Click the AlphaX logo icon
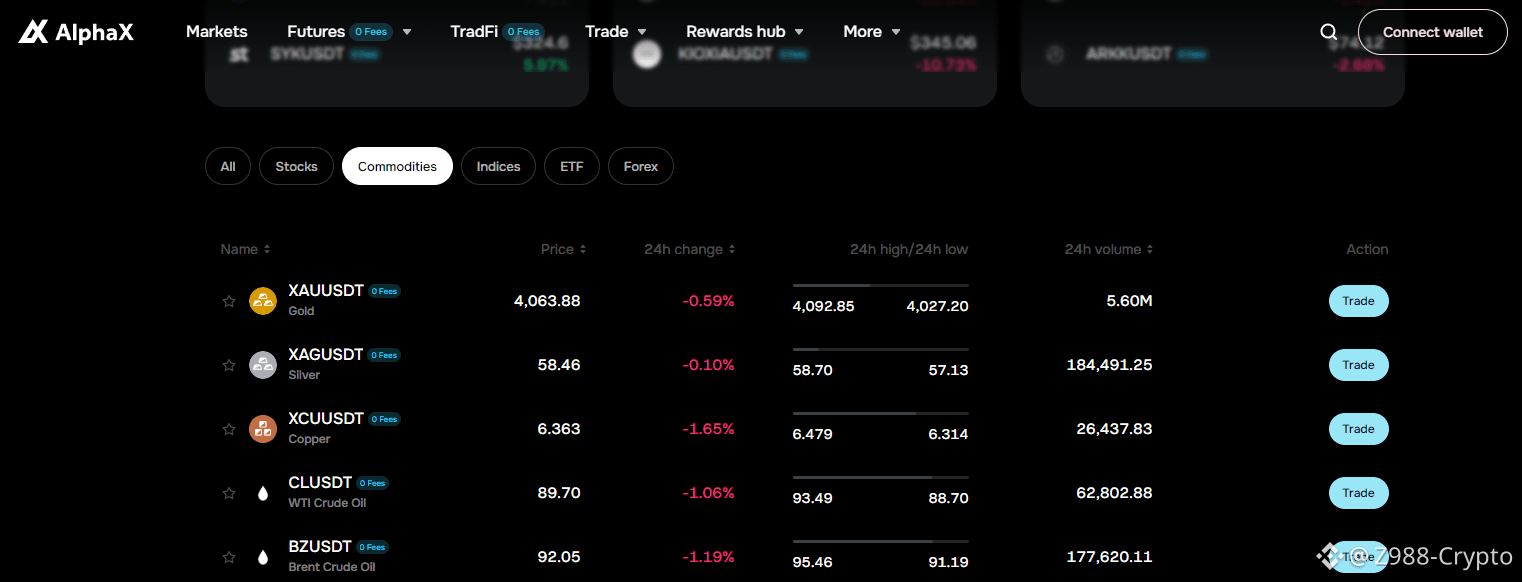 [x=33, y=32]
